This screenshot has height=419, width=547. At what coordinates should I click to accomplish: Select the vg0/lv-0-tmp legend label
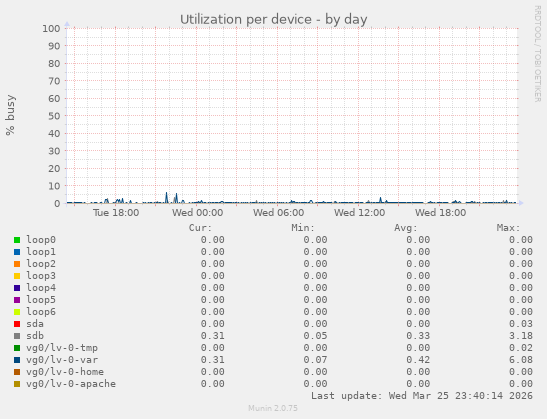(x=62, y=348)
